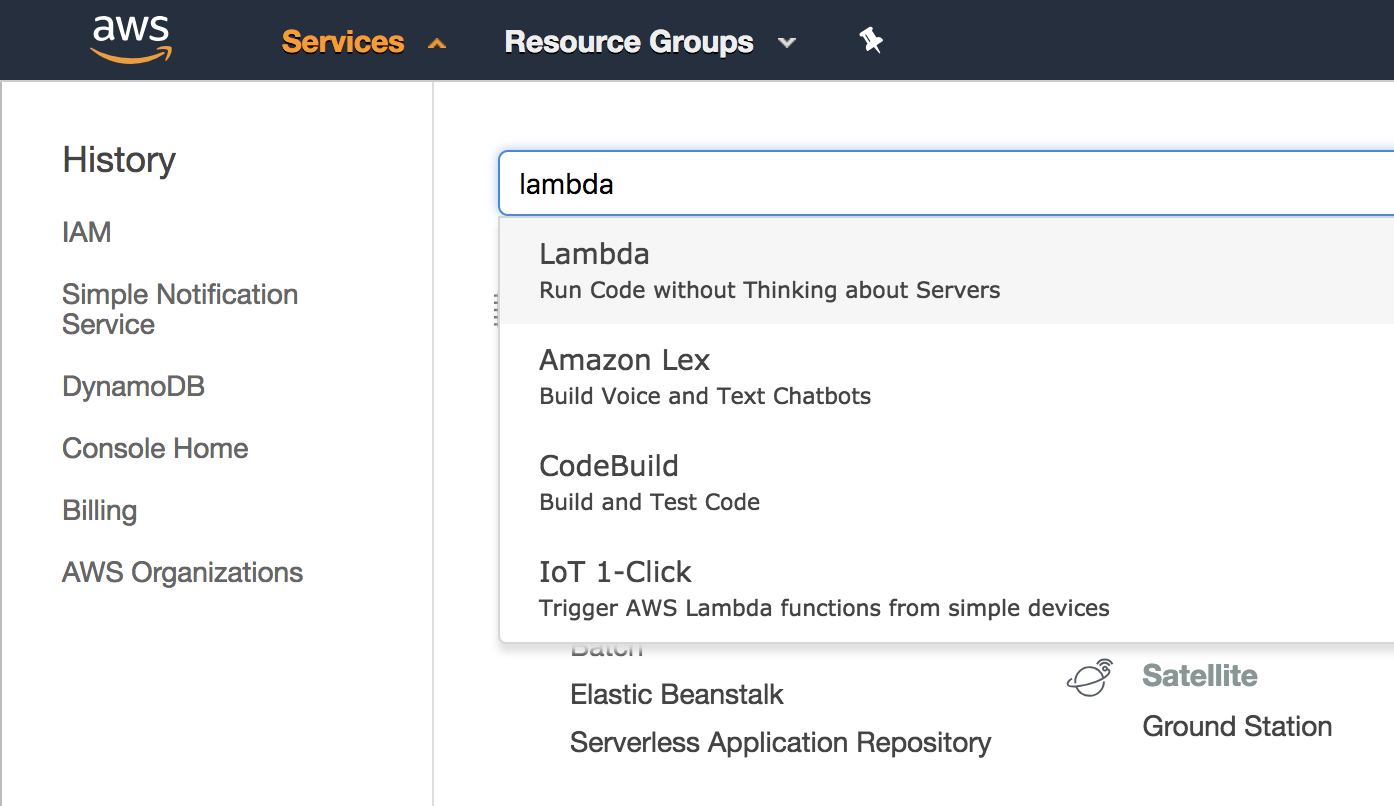Image resolution: width=1394 pixels, height=806 pixels.
Task: Click the search field containing lambda
Action: pyautogui.click(x=946, y=183)
